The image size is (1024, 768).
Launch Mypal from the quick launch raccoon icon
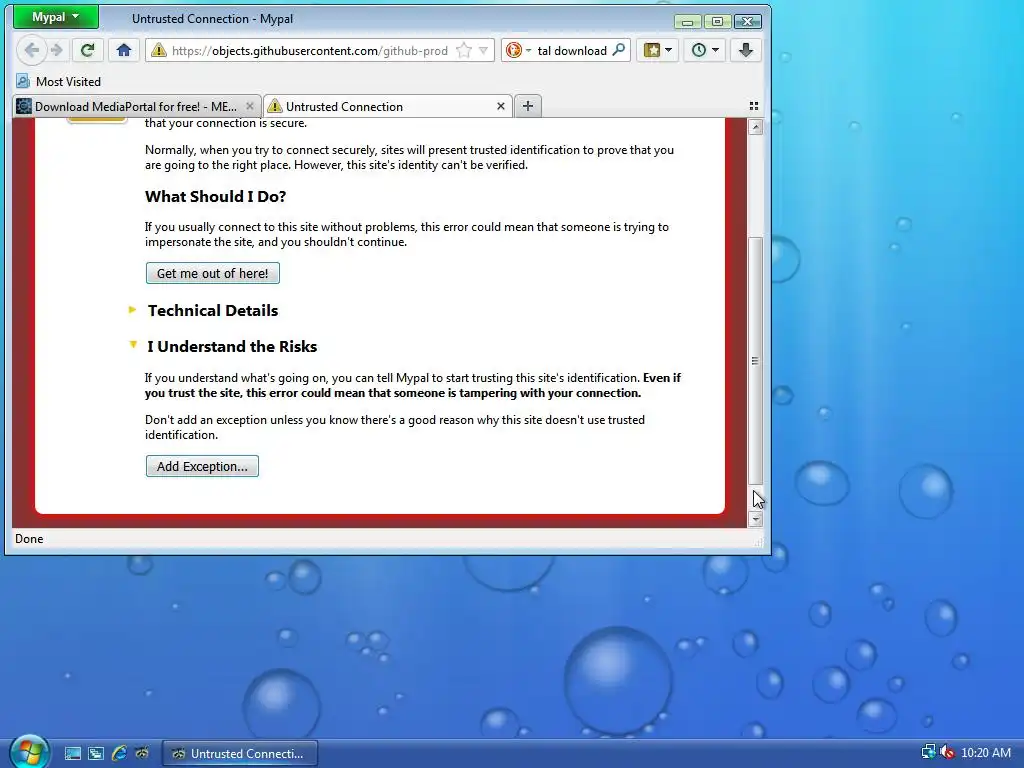point(142,754)
